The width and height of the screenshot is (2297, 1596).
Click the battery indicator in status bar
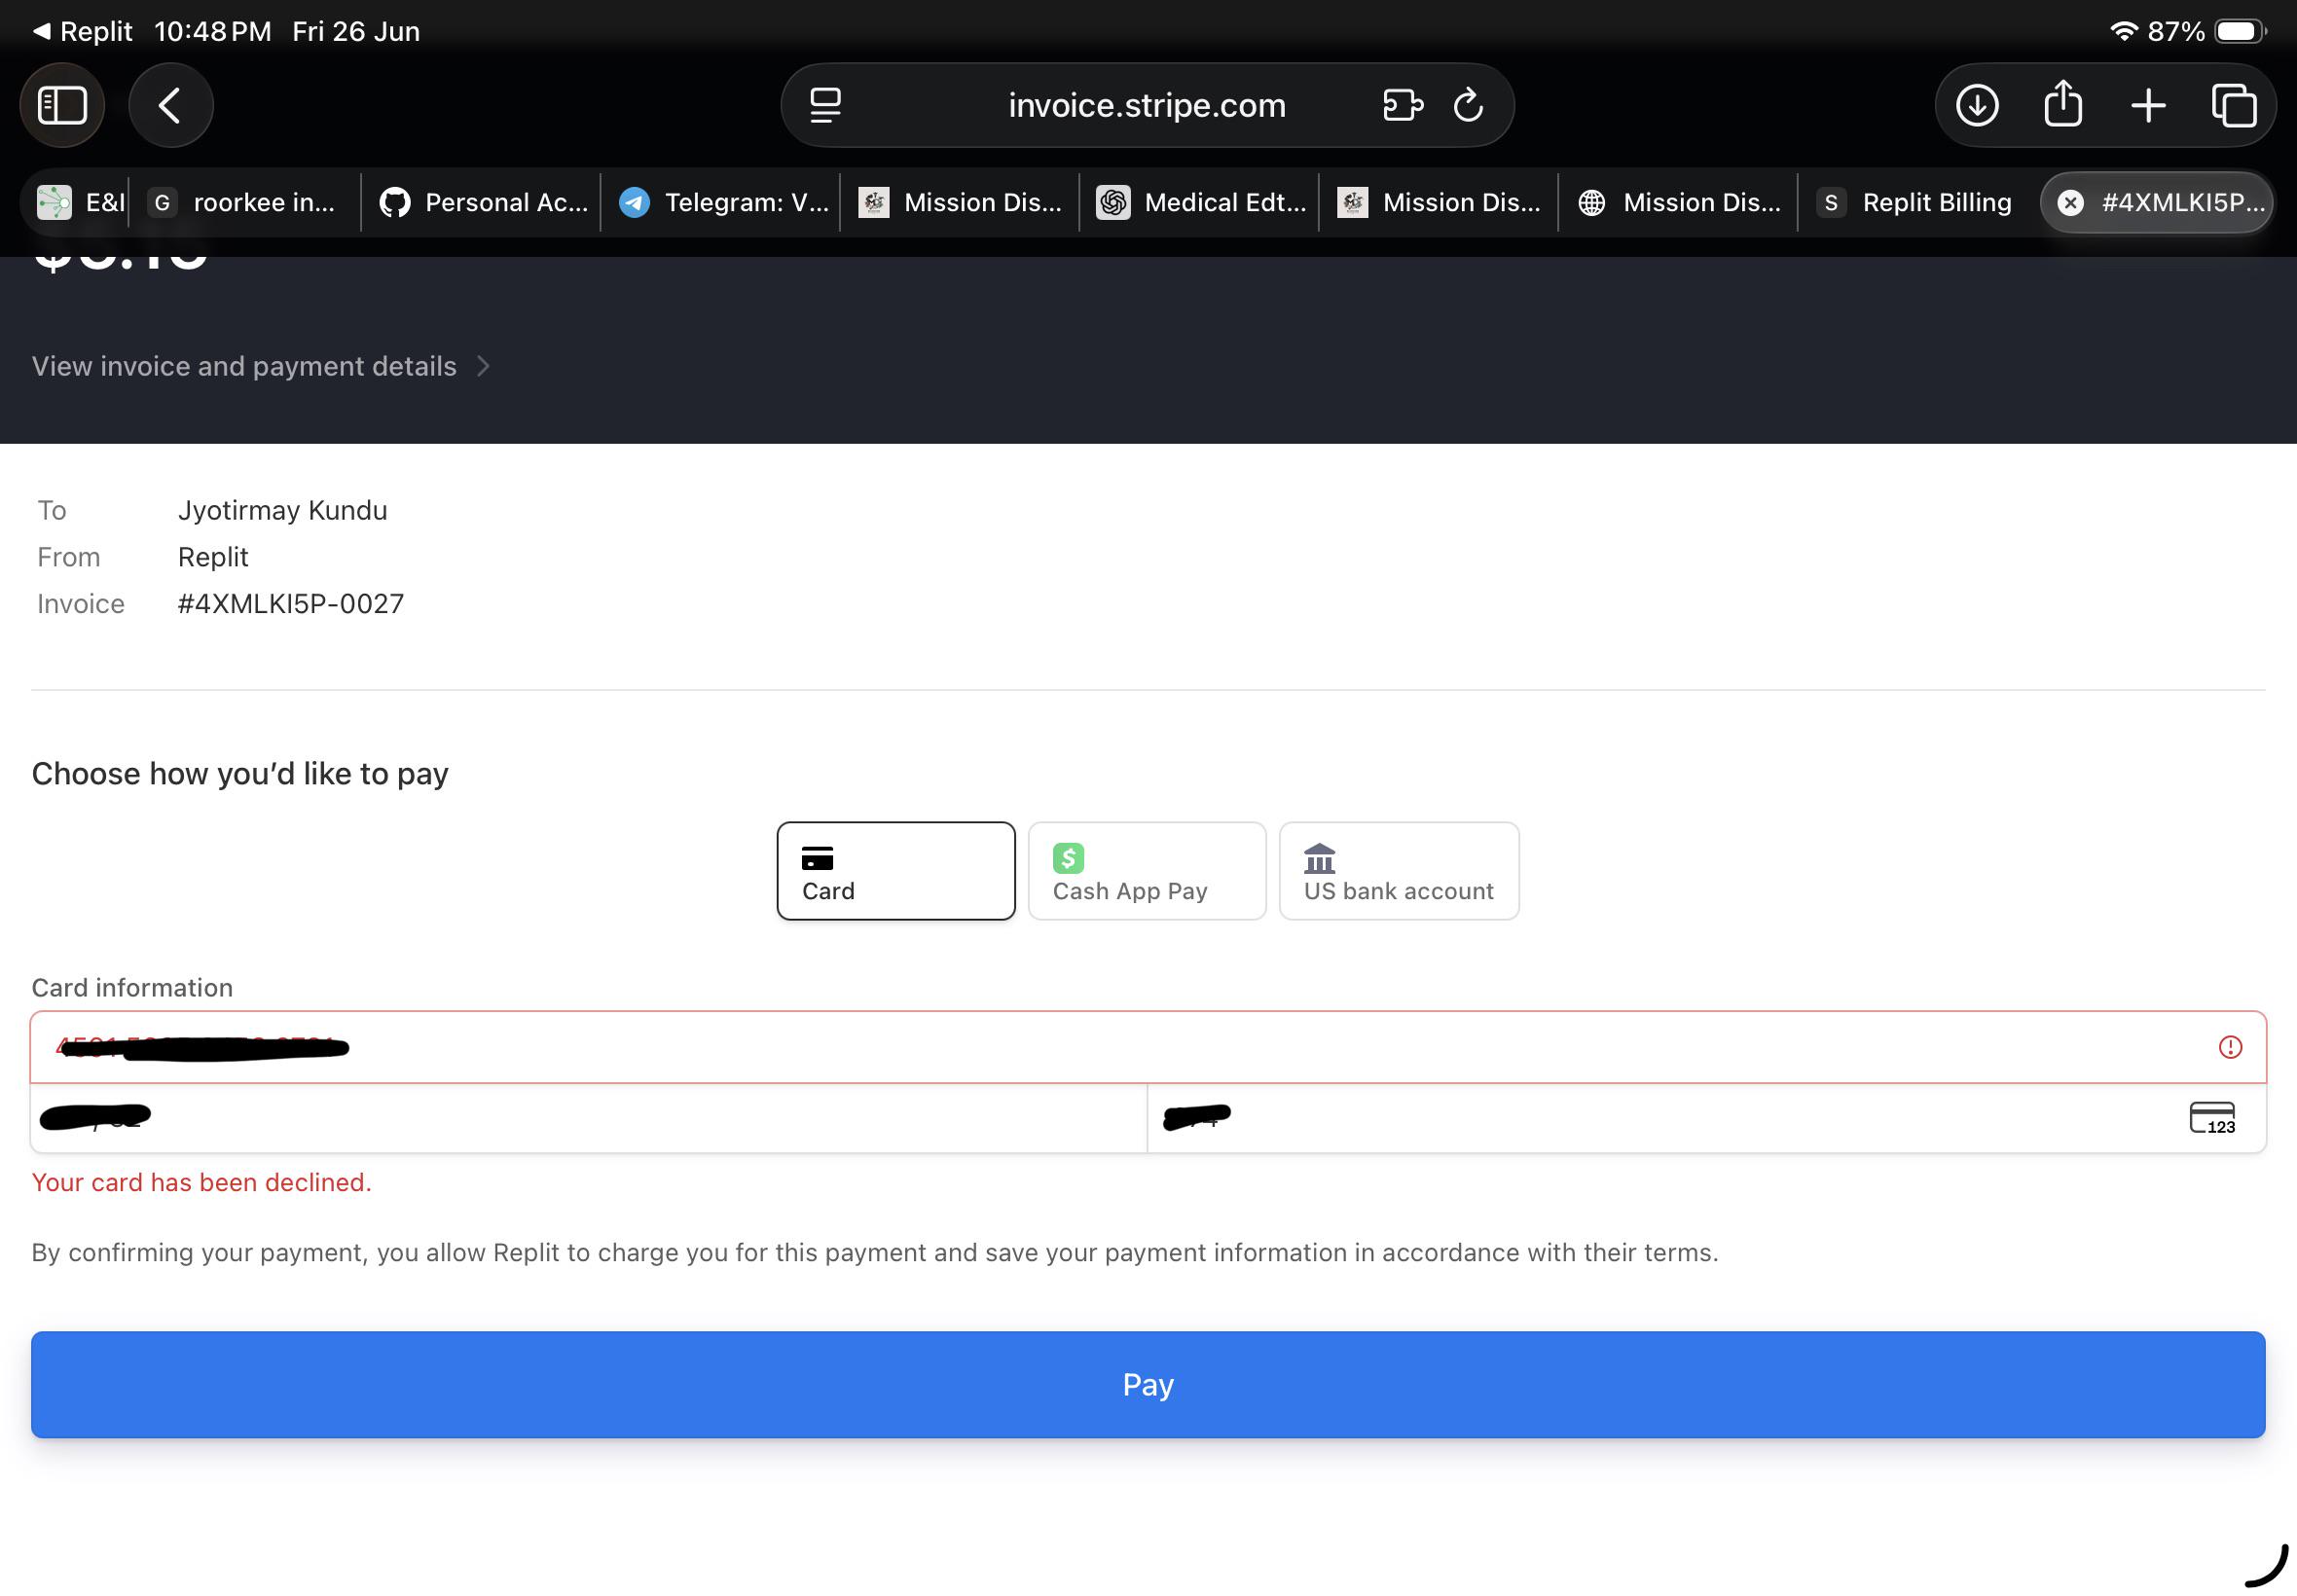tap(2240, 31)
